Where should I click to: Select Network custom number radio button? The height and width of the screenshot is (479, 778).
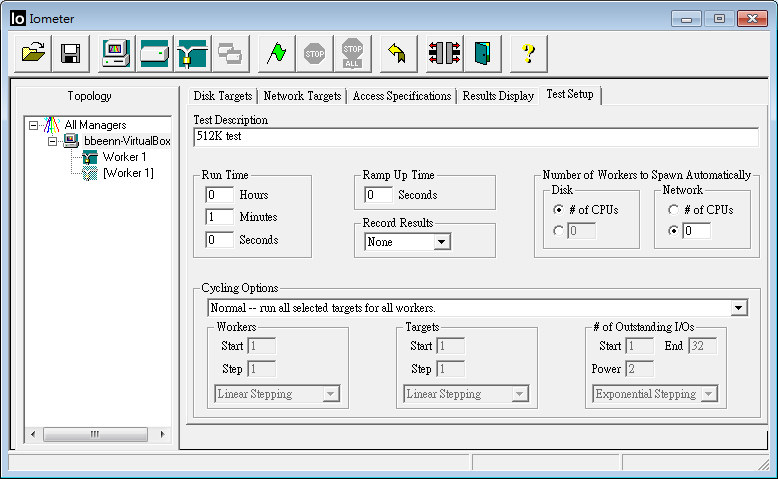tap(673, 231)
